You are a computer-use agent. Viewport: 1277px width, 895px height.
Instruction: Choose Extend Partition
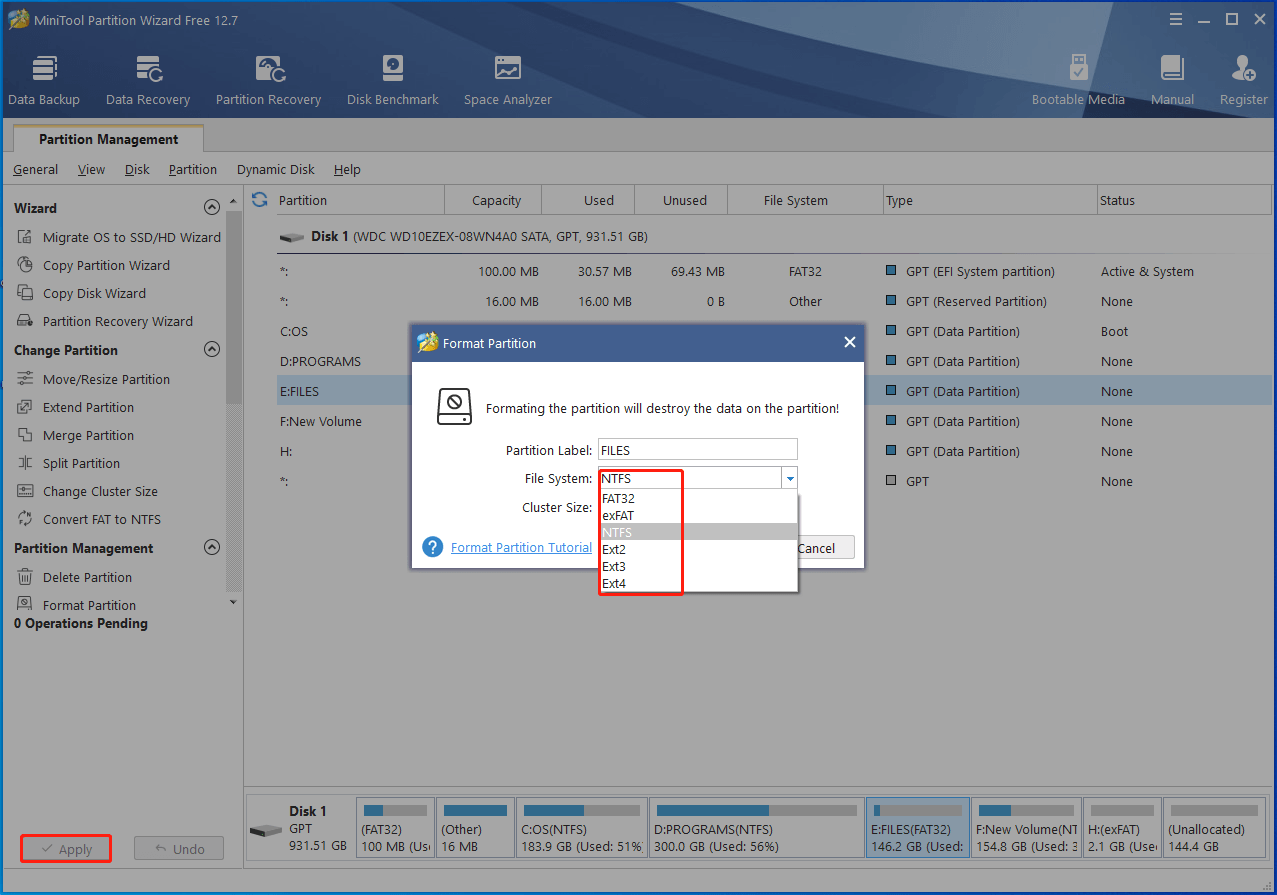point(75,407)
